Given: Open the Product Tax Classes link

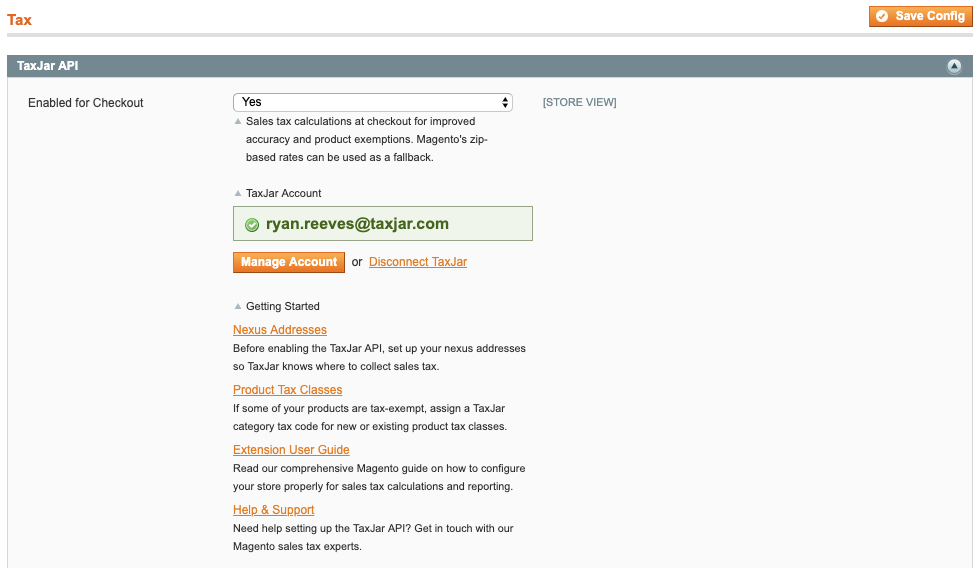Looking at the screenshot, I should 288,389.
